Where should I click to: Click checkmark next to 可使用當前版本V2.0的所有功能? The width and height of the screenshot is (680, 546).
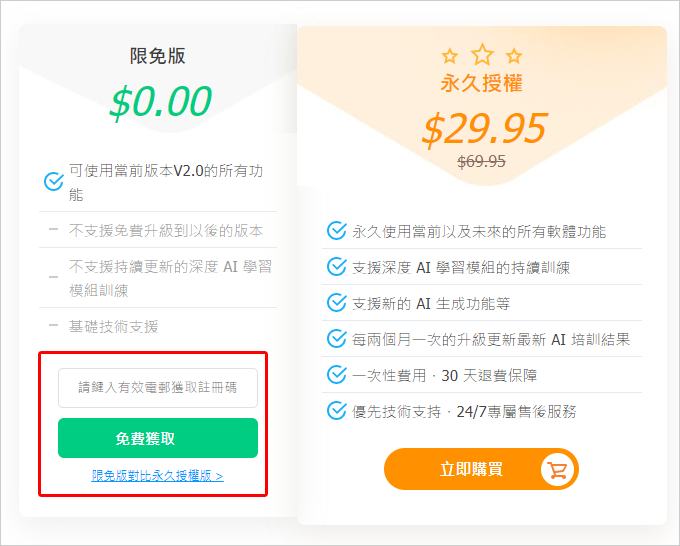[54, 181]
